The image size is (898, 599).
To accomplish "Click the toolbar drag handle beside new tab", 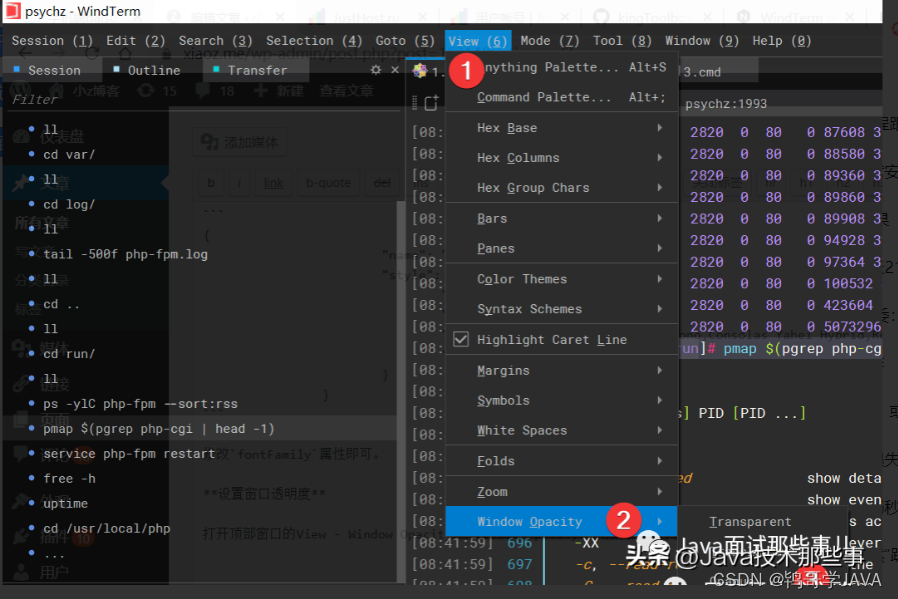I will coord(415,103).
